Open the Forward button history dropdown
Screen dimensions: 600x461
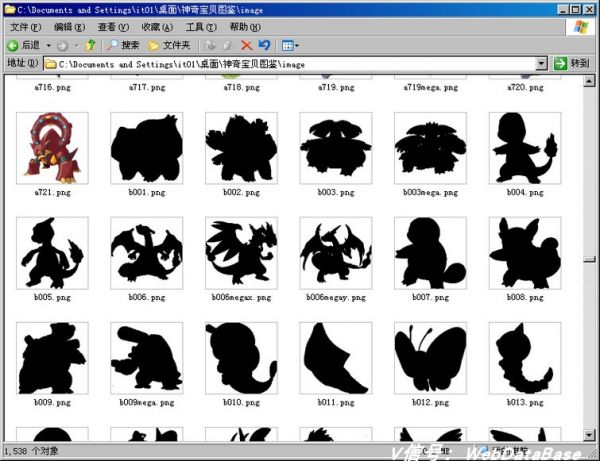[77, 46]
